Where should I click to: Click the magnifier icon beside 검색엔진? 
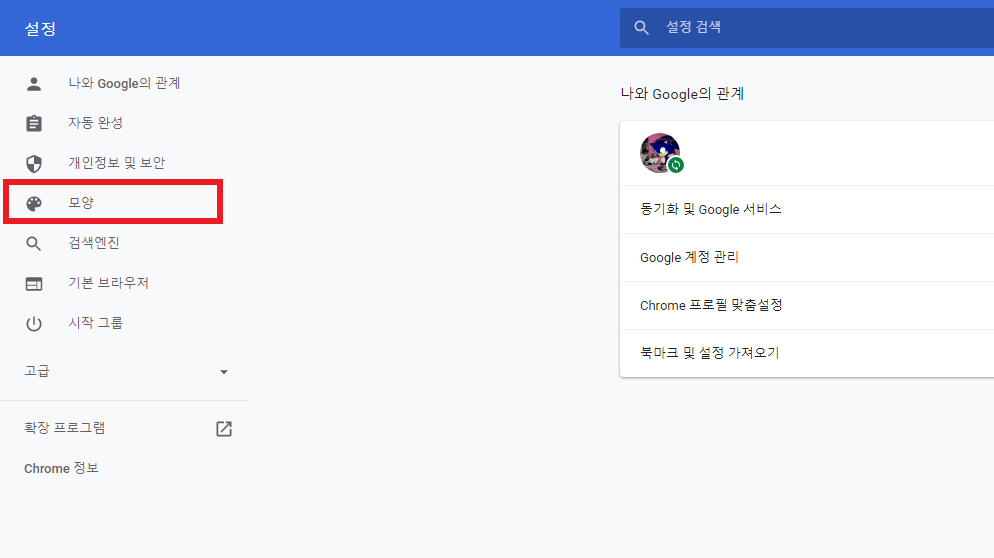pos(34,243)
